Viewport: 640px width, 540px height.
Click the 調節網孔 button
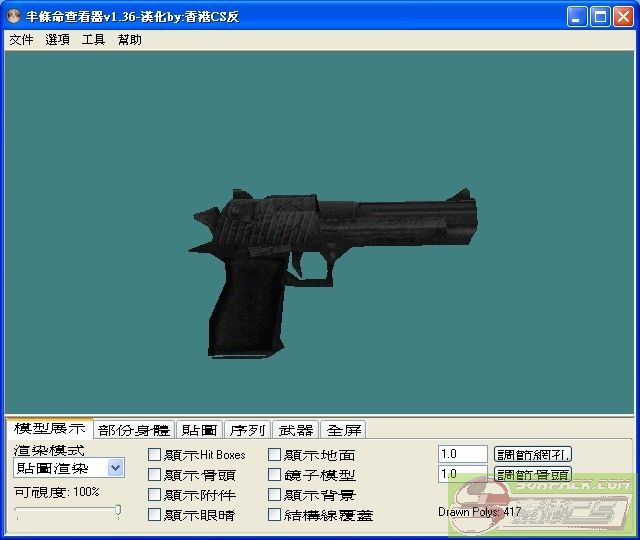[533, 454]
